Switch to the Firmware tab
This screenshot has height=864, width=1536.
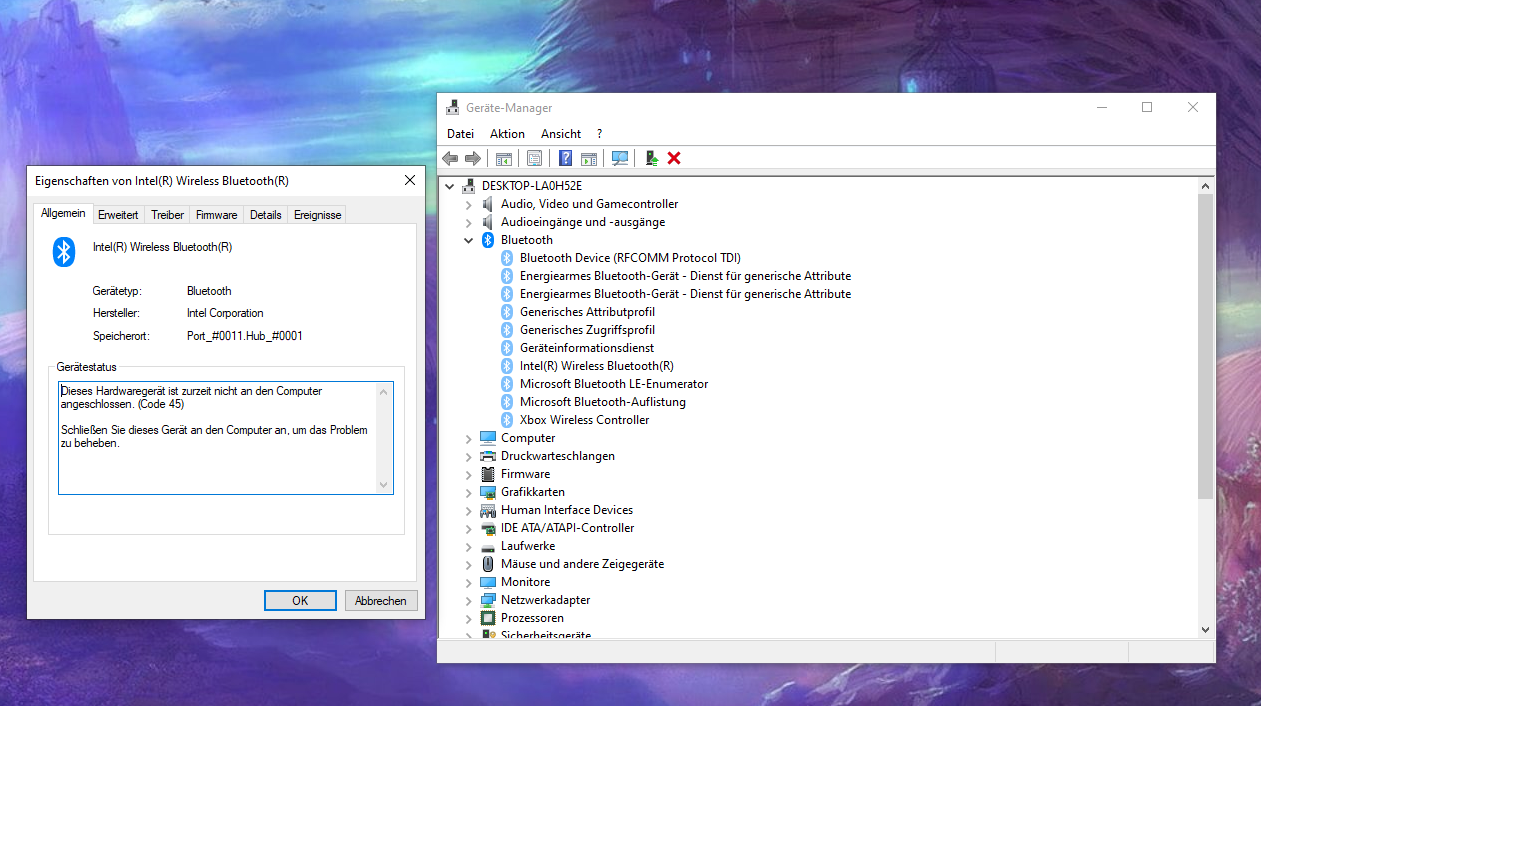pos(216,215)
